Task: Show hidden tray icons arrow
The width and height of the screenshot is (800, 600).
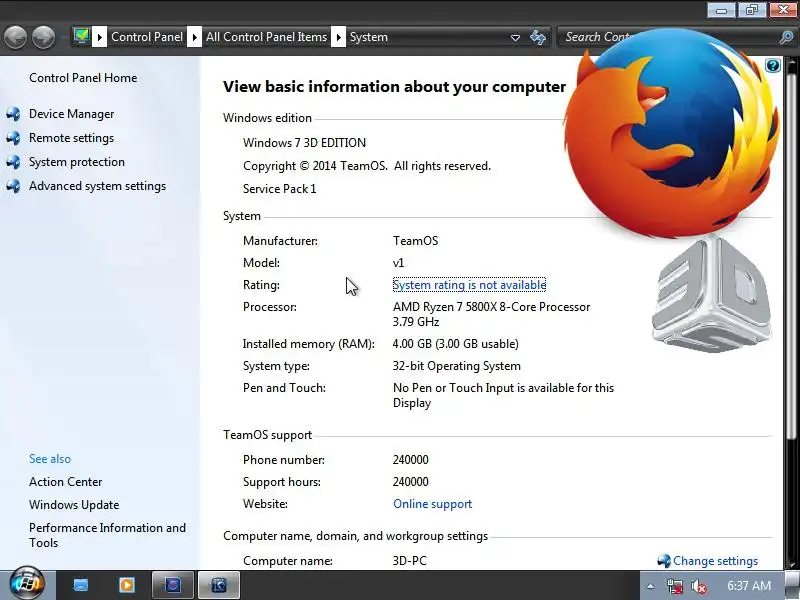Action: [x=651, y=586]
